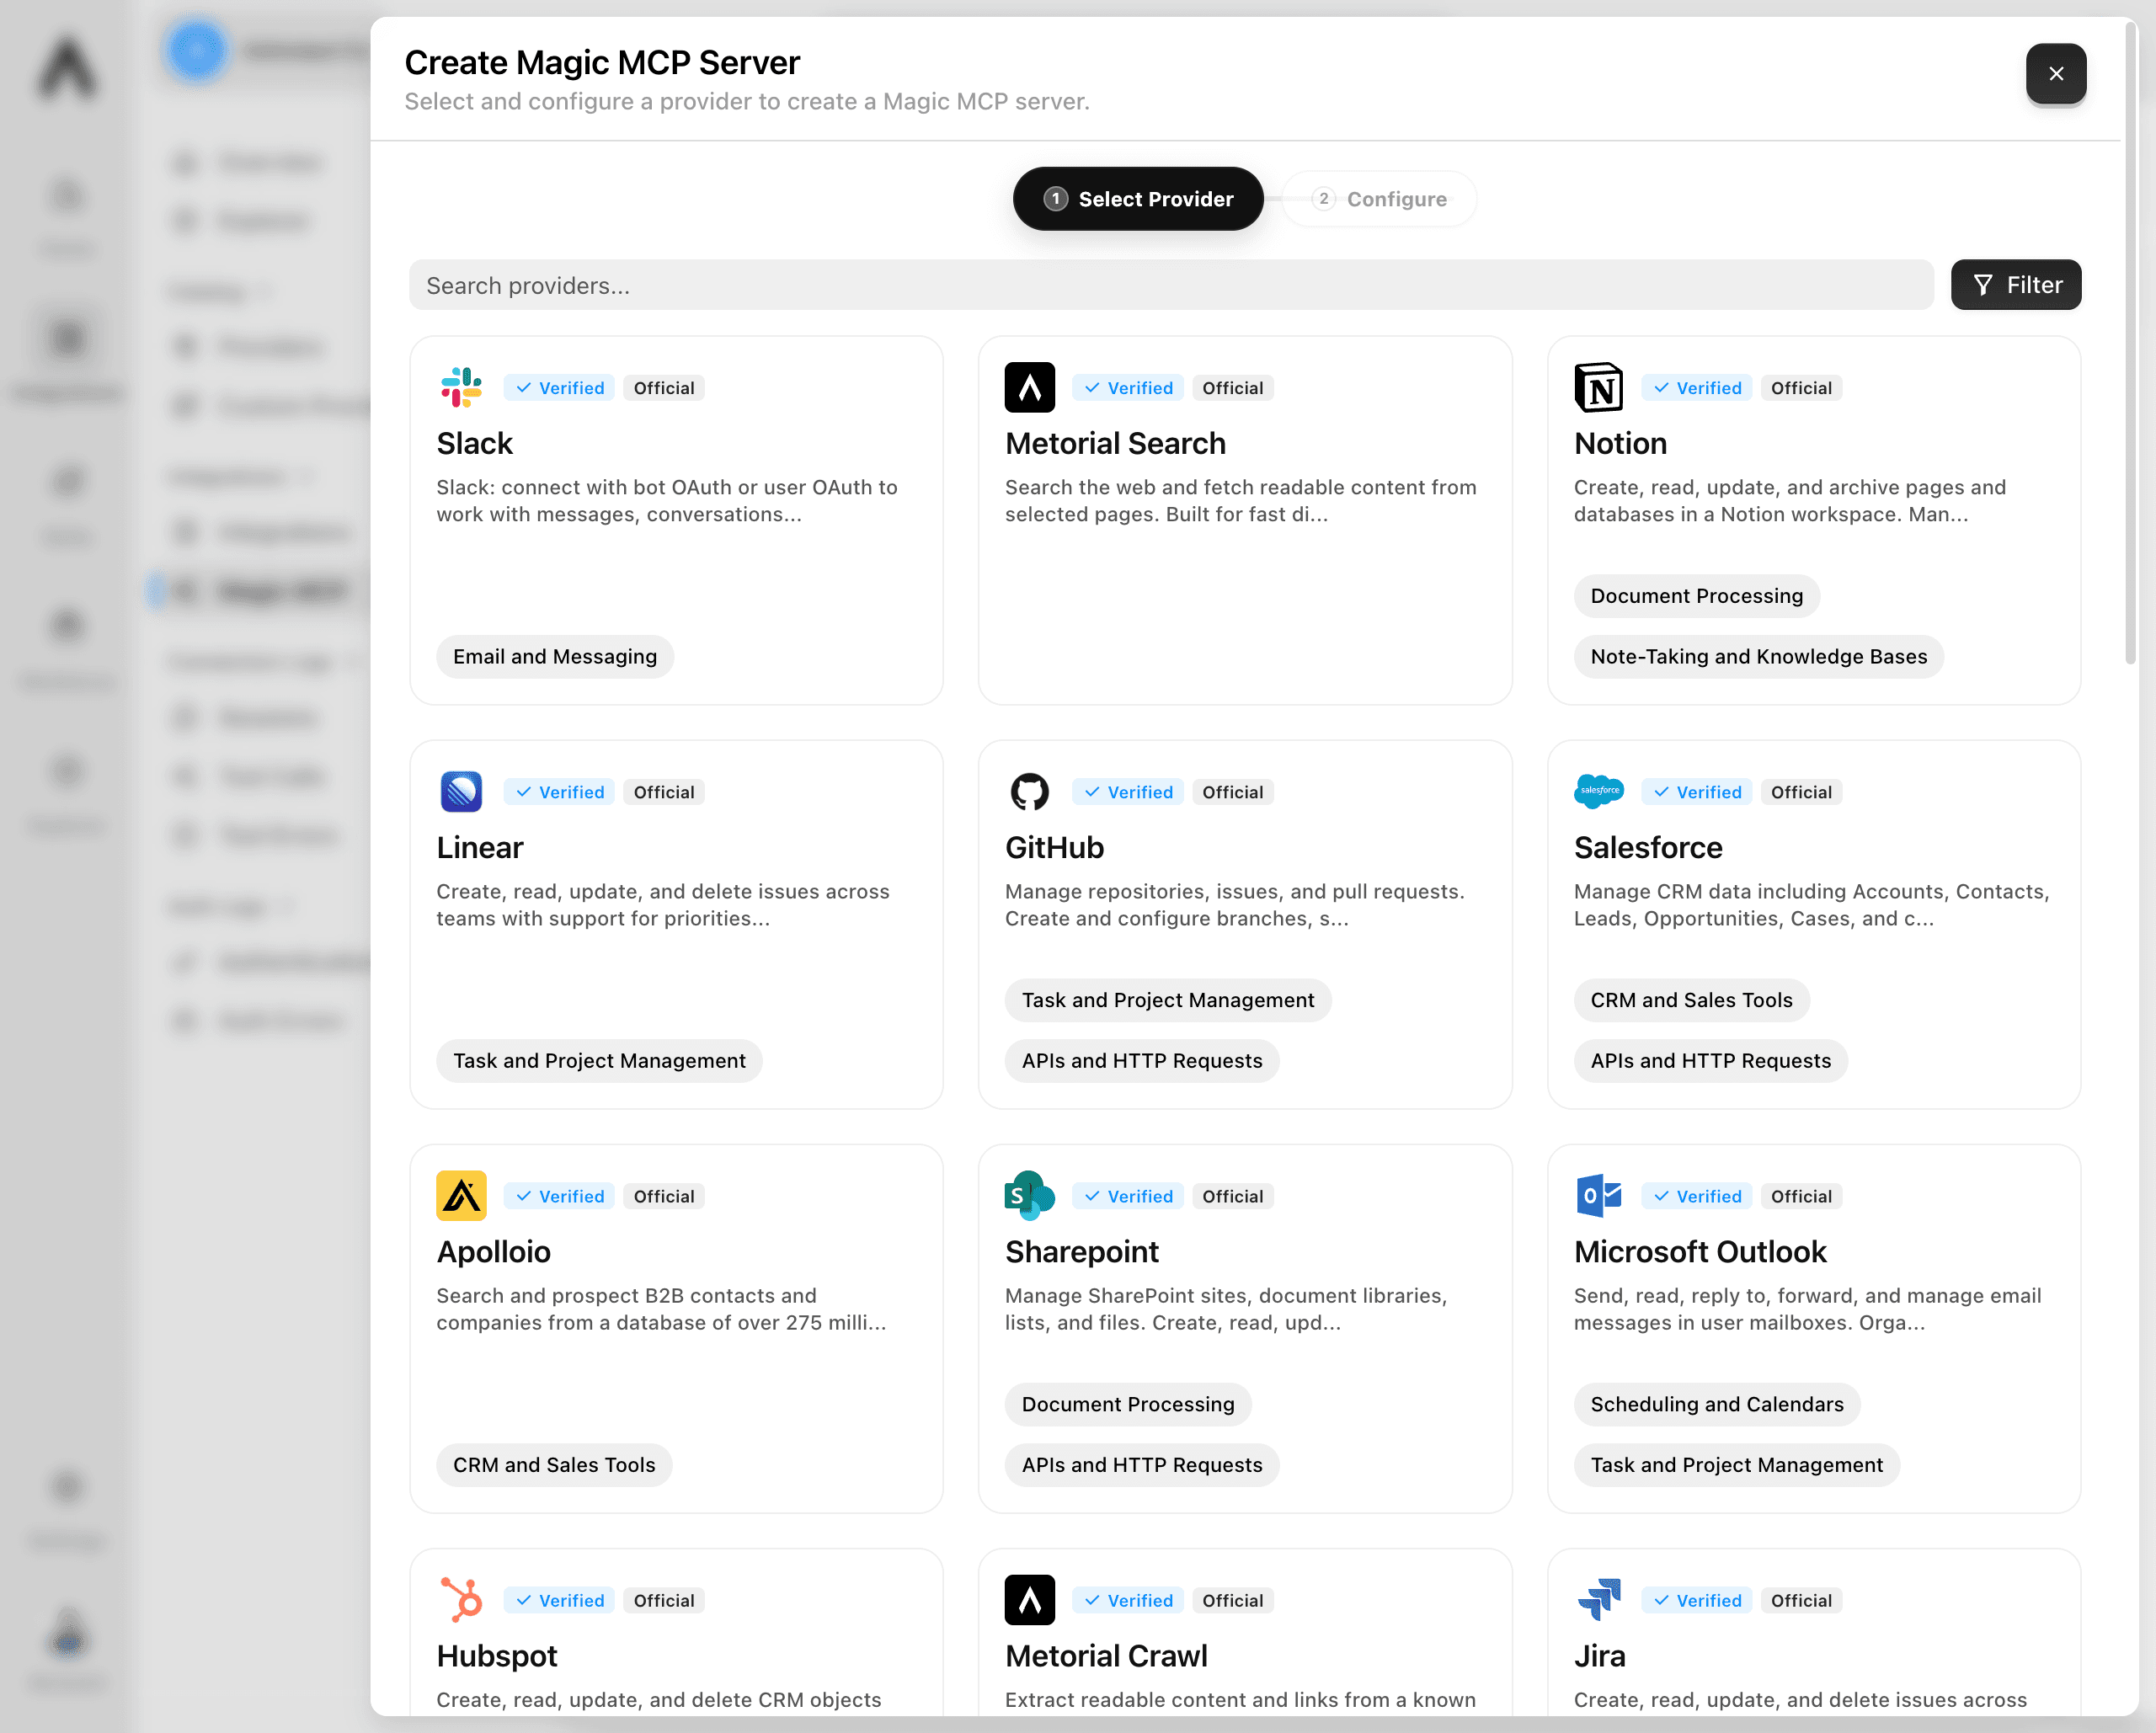Go to the Configure step

tap(1379, 199)
